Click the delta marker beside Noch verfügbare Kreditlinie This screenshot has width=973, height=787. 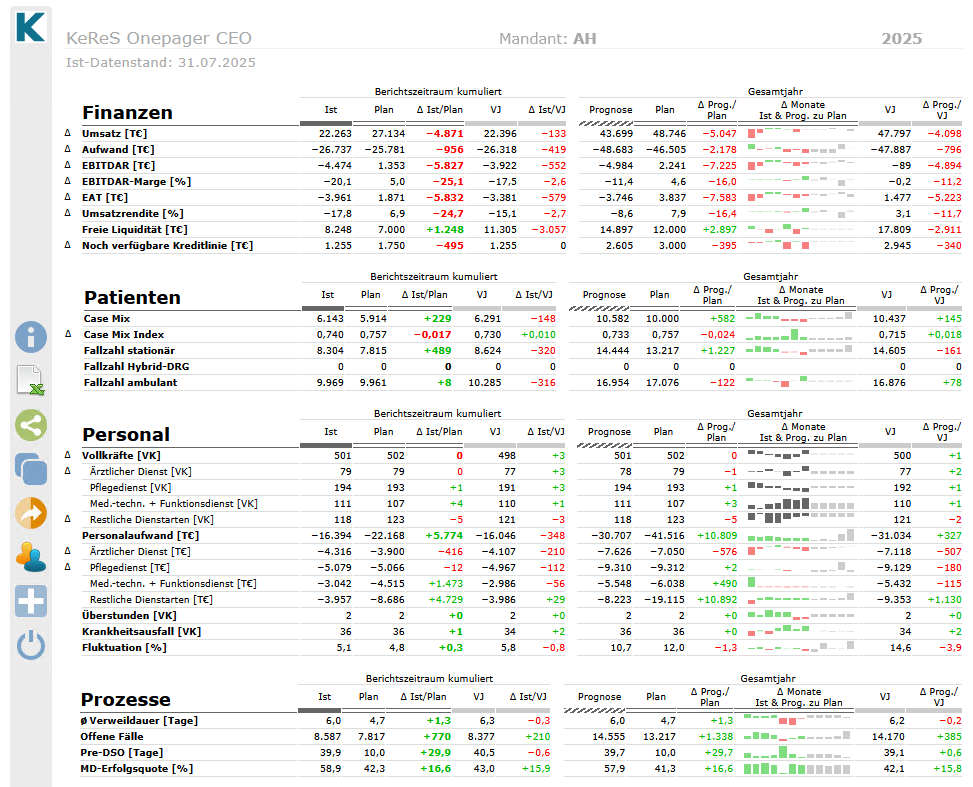click(68, 245)
